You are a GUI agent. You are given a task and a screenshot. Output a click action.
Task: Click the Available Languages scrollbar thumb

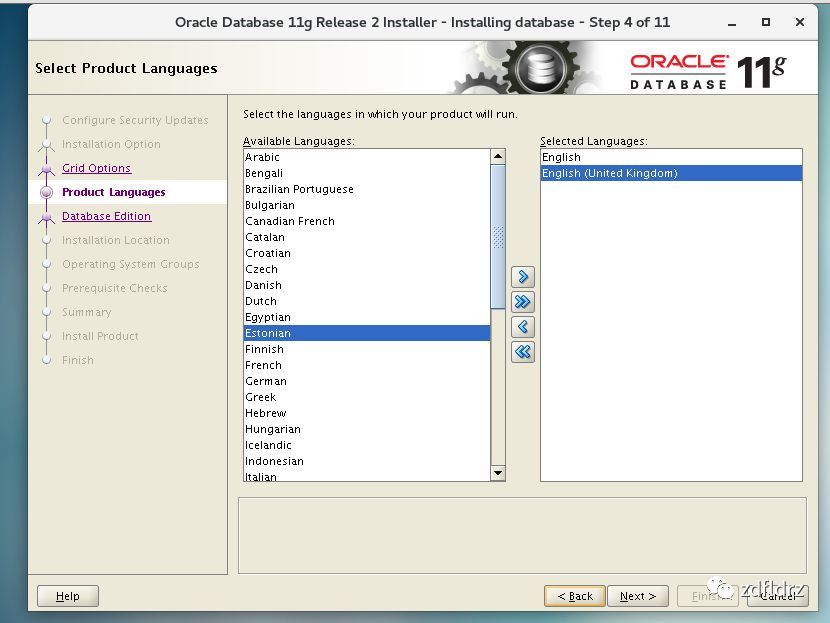498,236
